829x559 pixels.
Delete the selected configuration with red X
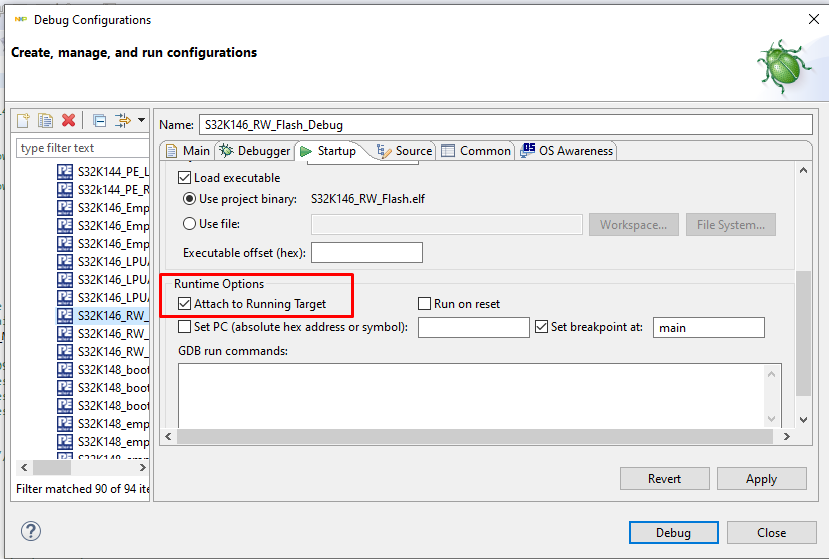pyautogui.click(x=68, y=120)
